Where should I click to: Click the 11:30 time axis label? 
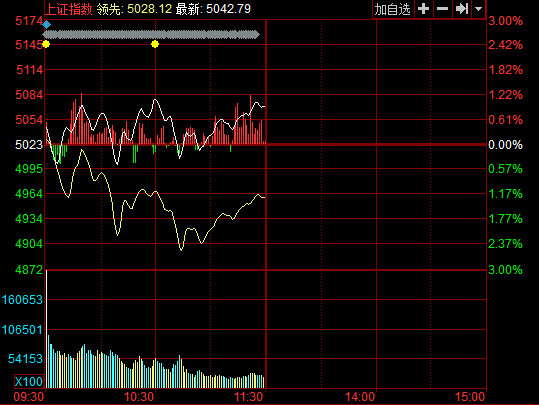tap(249, 397)
